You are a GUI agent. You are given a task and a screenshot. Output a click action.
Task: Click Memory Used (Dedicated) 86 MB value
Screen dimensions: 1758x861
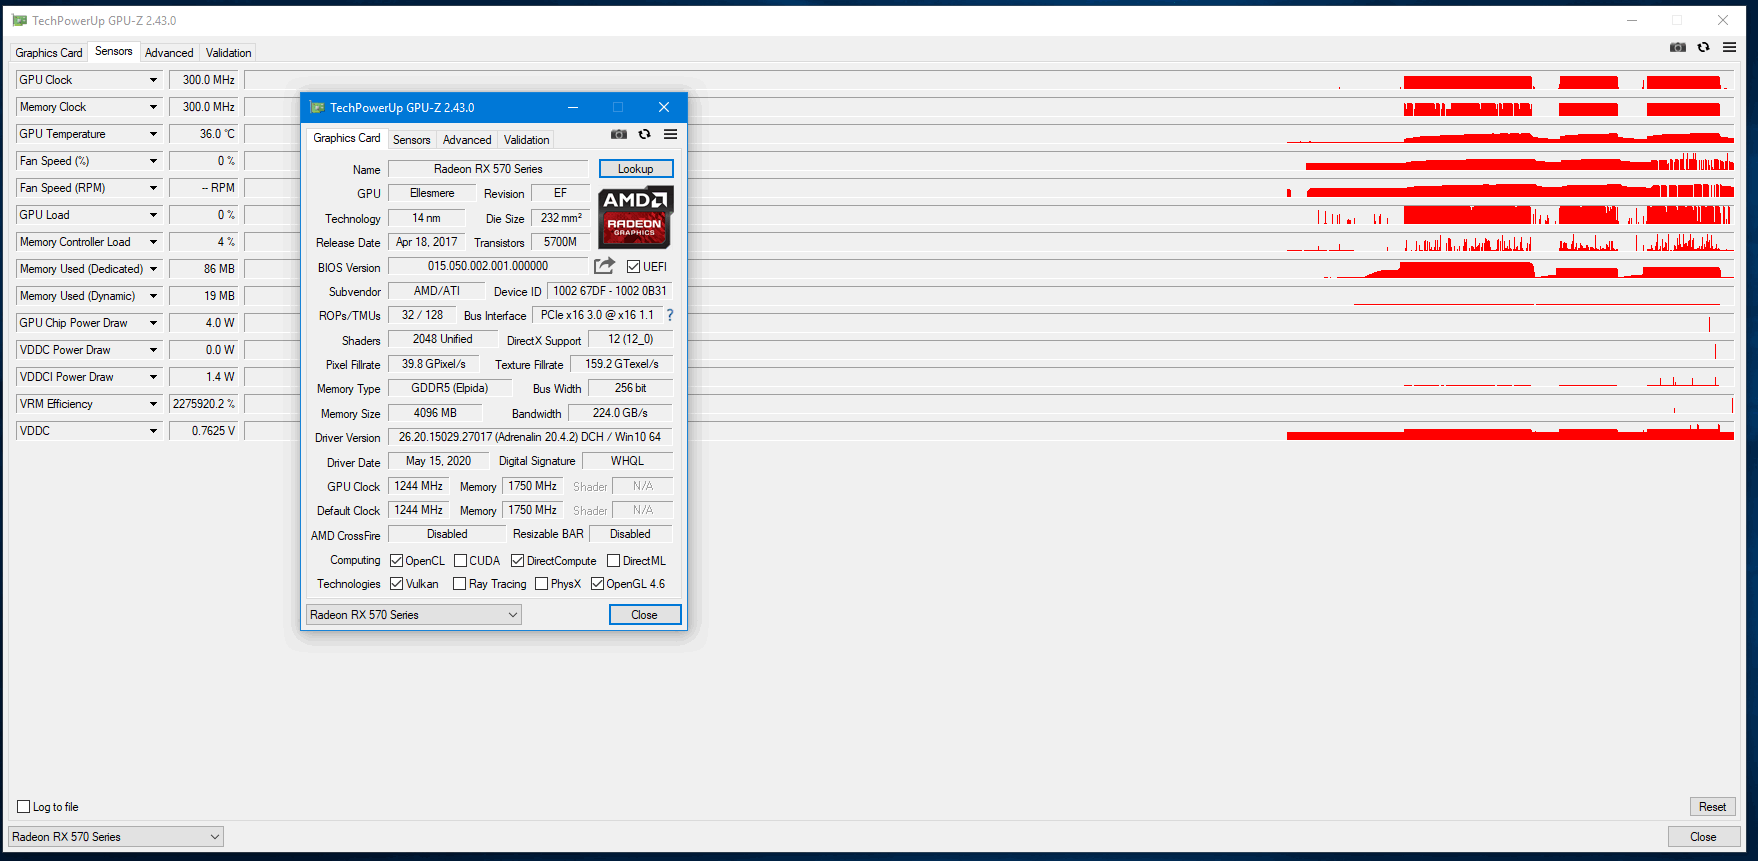coord(204,269)
